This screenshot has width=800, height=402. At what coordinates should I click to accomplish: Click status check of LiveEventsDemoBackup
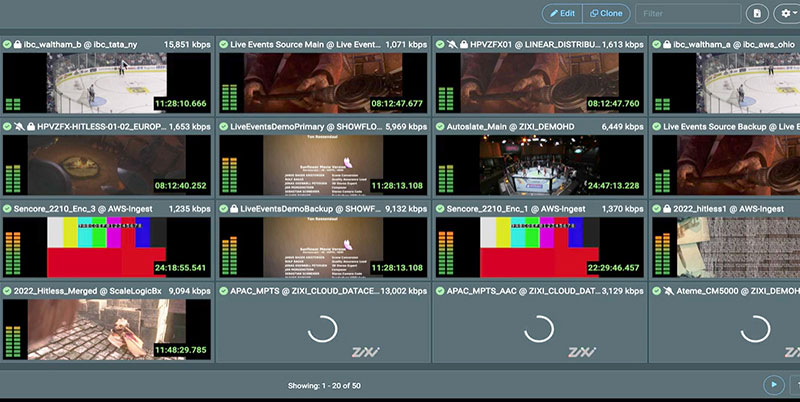pos(223,209)
